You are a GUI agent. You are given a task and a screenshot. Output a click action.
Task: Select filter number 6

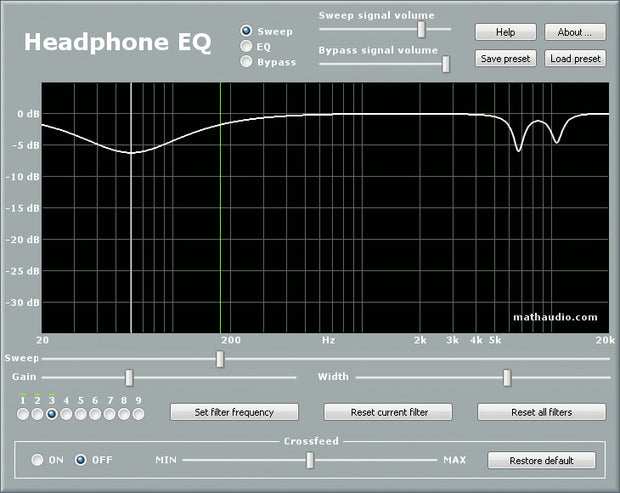tap(95, 414)
